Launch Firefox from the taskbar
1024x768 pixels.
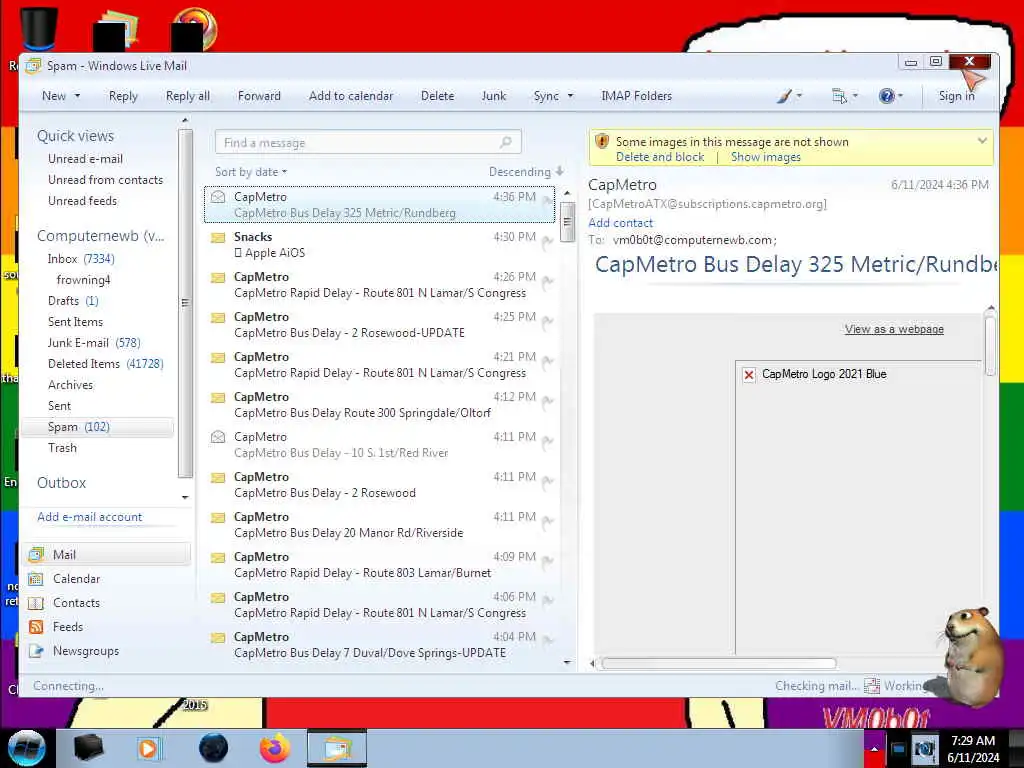pos(275,748)
